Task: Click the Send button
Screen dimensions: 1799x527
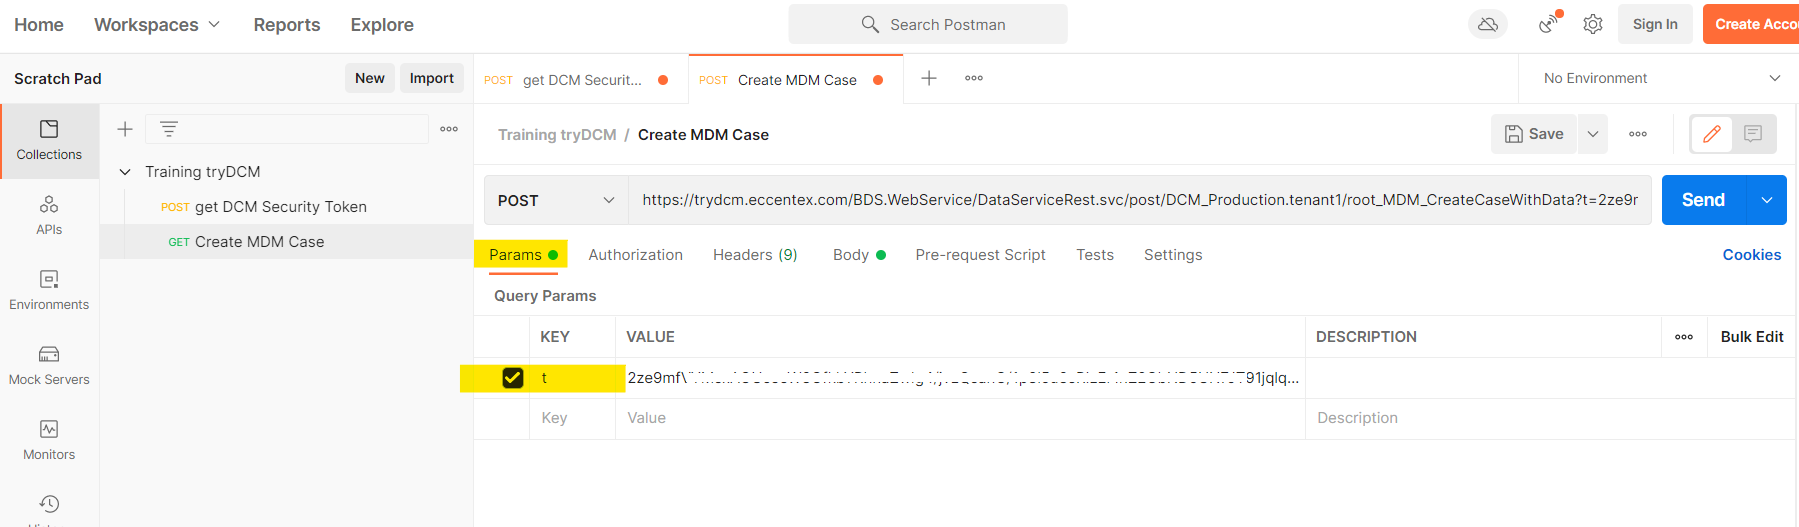Action: point(1703,200)
